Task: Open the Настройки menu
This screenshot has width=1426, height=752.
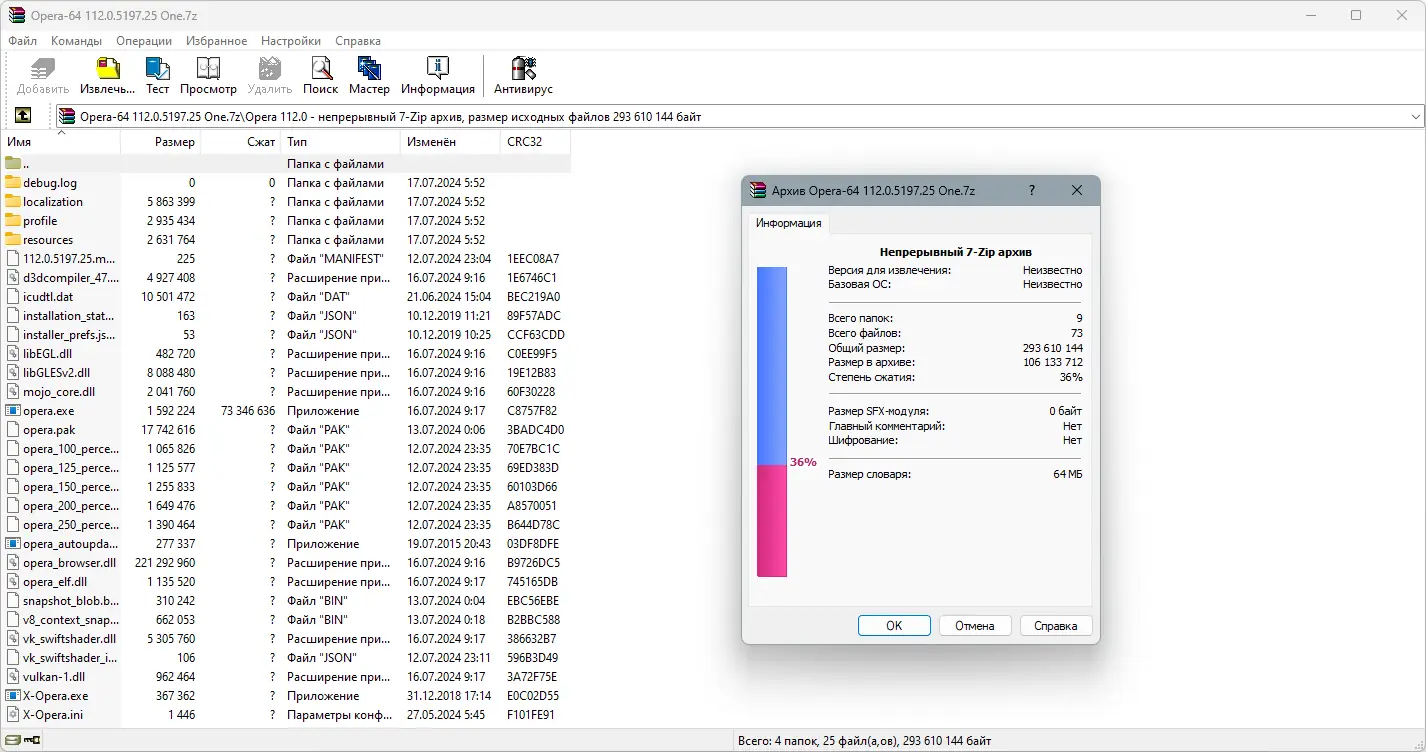Action: [290, 41]
